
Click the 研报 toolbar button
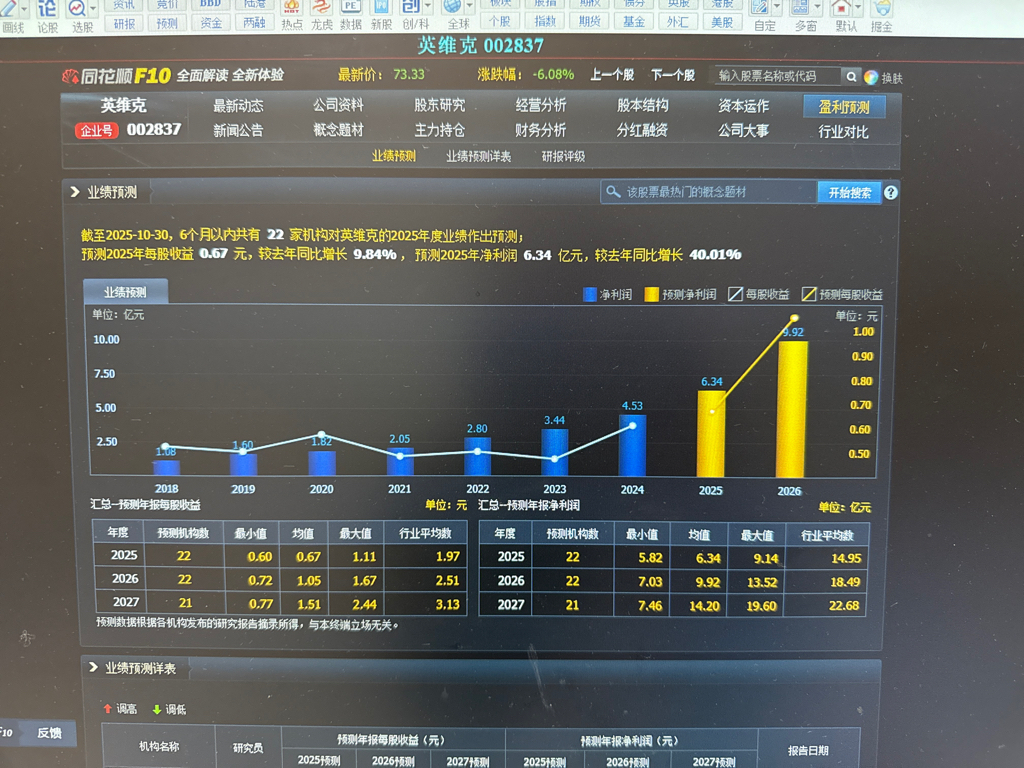125,24
